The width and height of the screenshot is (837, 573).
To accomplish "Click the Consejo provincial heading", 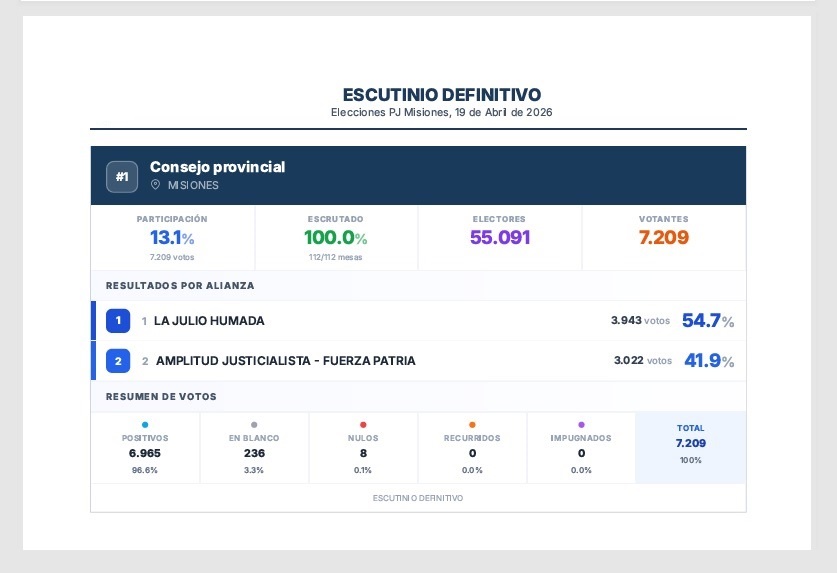I will pos(217,167).
